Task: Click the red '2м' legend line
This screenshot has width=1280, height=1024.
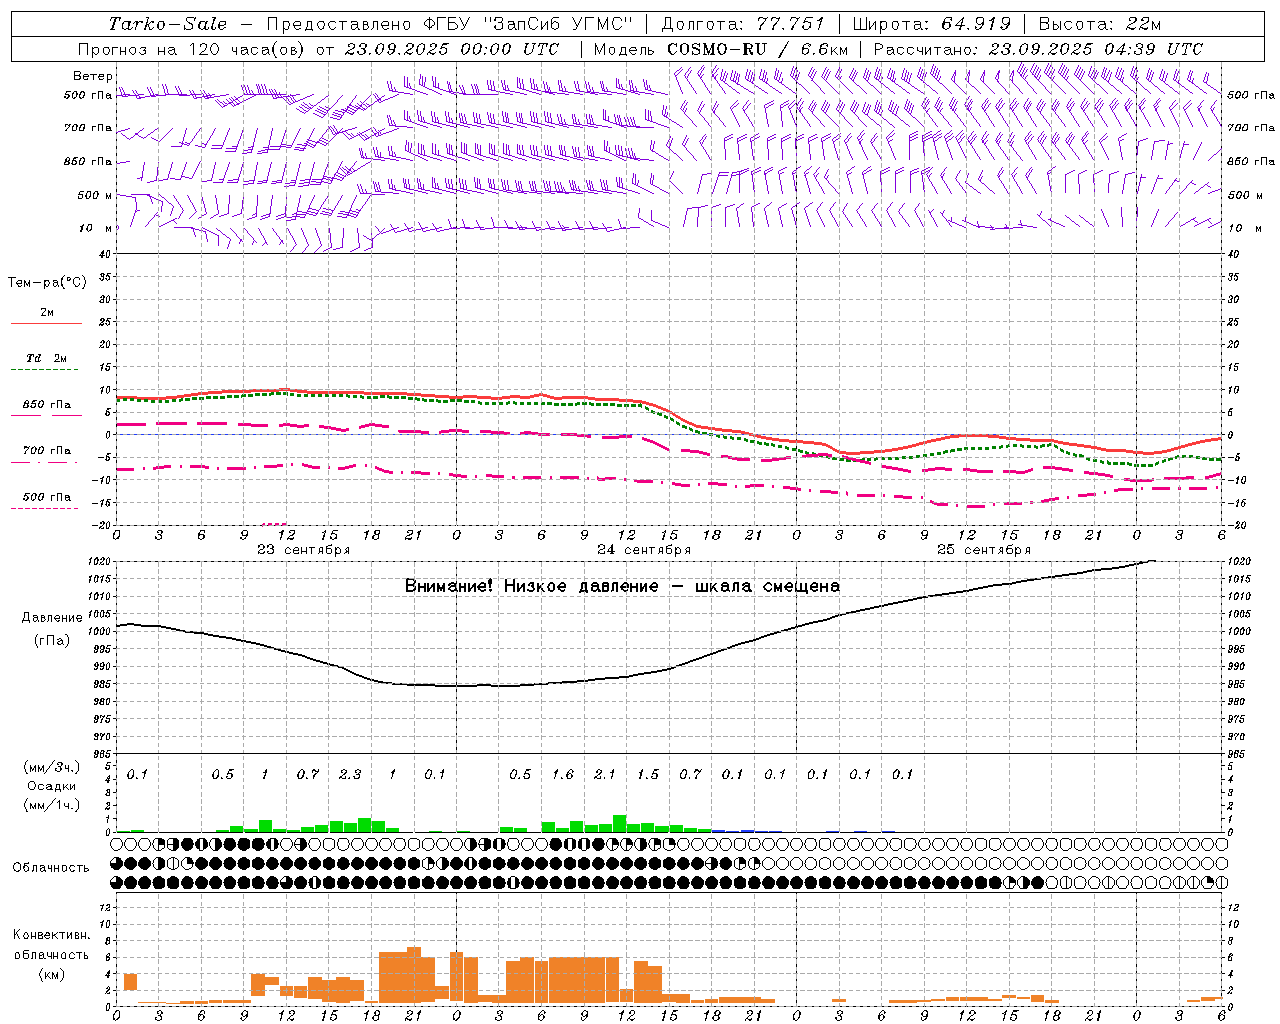Action: [46, 323]
